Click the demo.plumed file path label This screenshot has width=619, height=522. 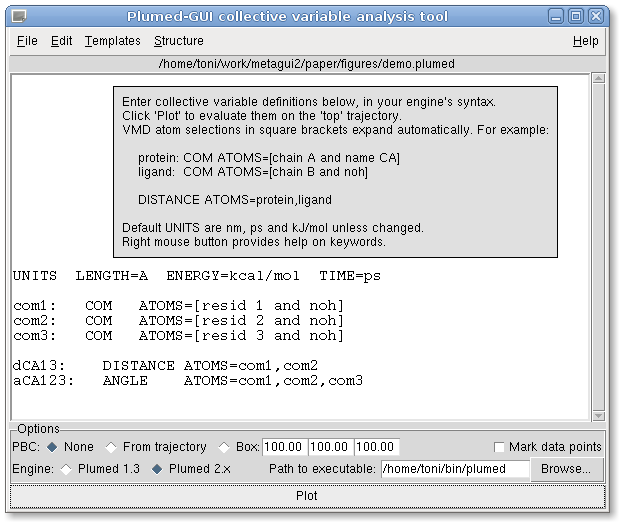click(x=307, y=64)
